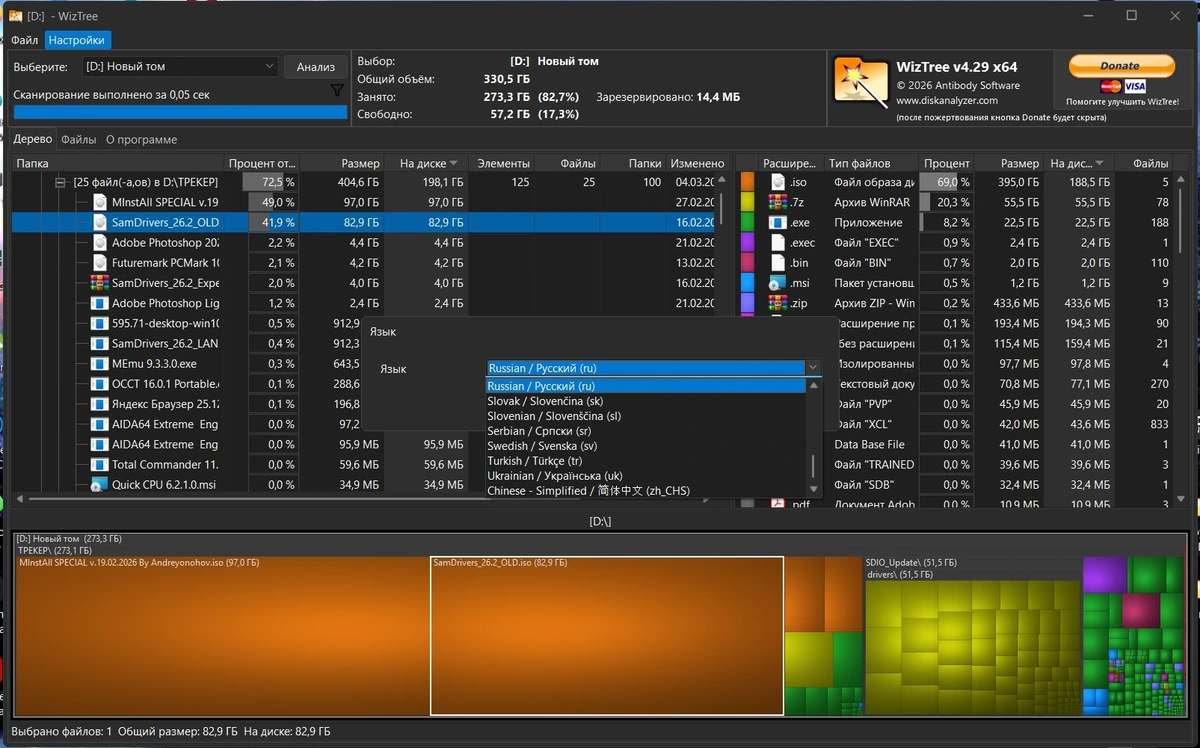Screen dimensions: 1200x748
Task: Switch to the Дерево tab
Action: (x=33, y=139)
